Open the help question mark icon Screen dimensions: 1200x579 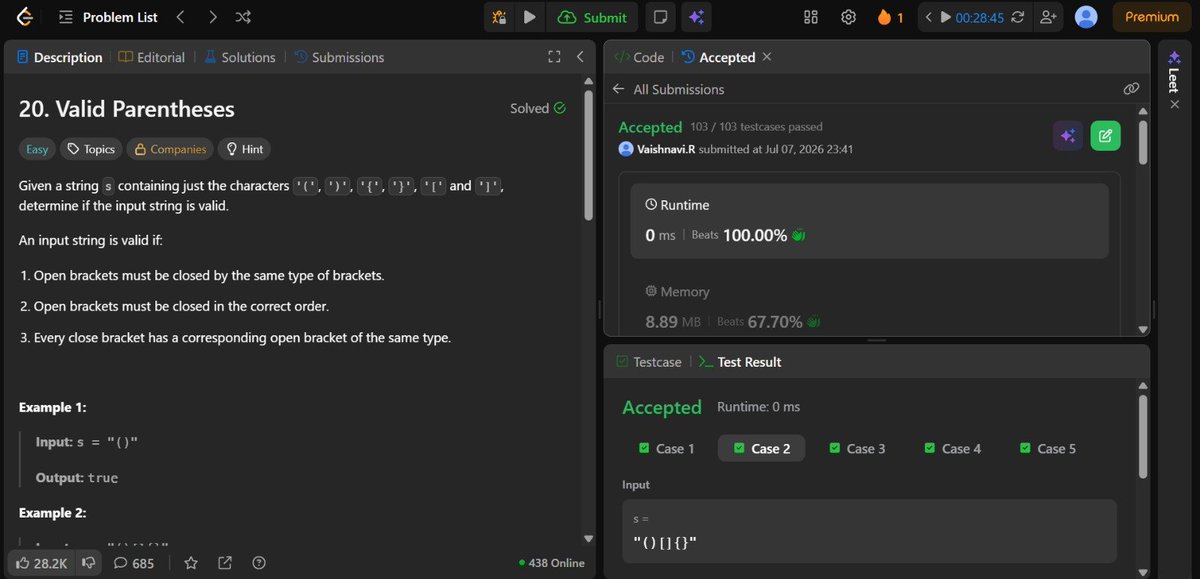(x=259, y=563)
